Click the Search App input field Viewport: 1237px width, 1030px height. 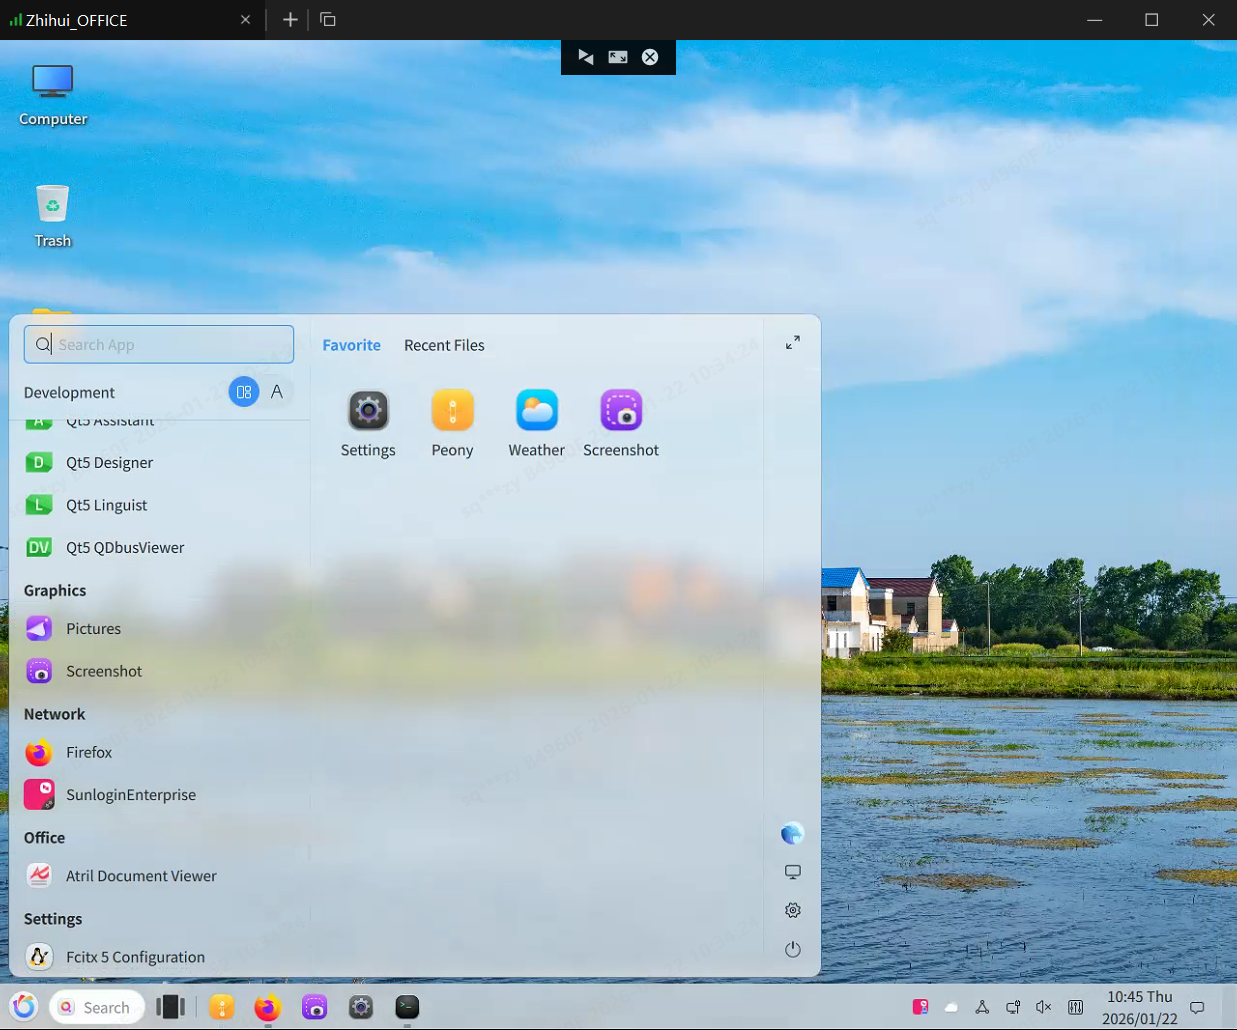158,344
